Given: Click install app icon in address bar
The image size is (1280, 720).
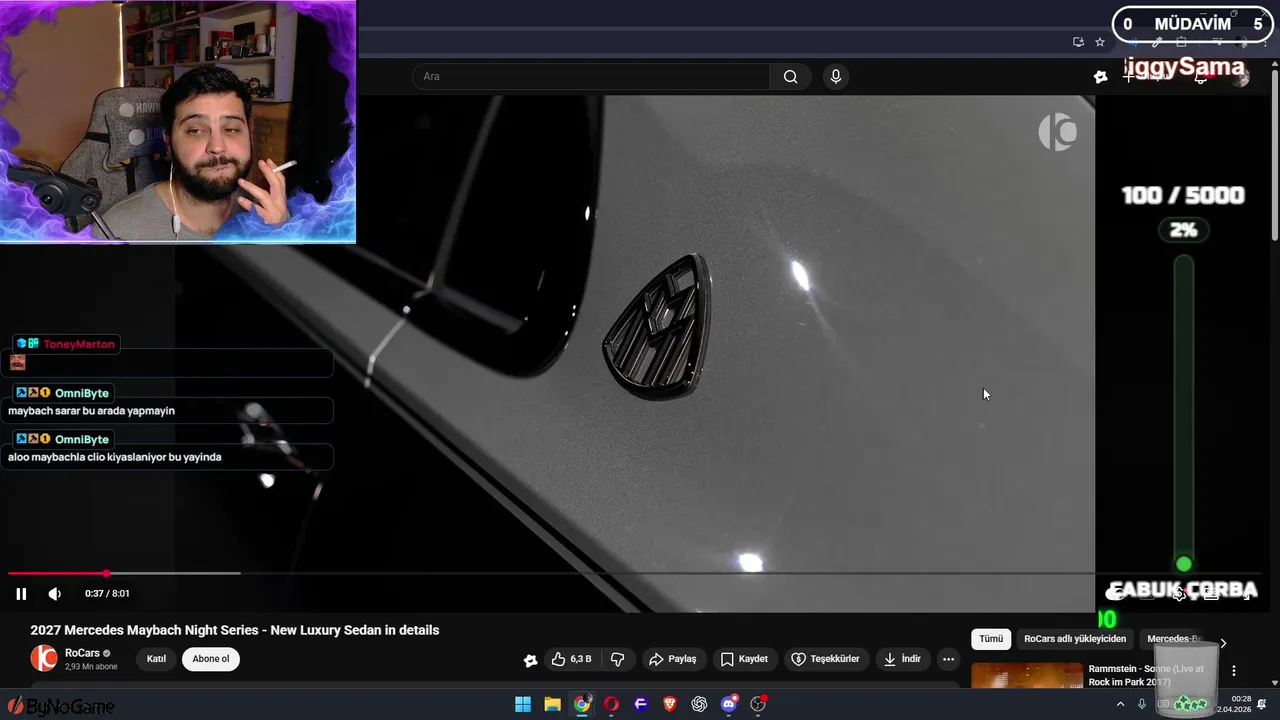Looking at the screenshot, I should coord(1078,42).
